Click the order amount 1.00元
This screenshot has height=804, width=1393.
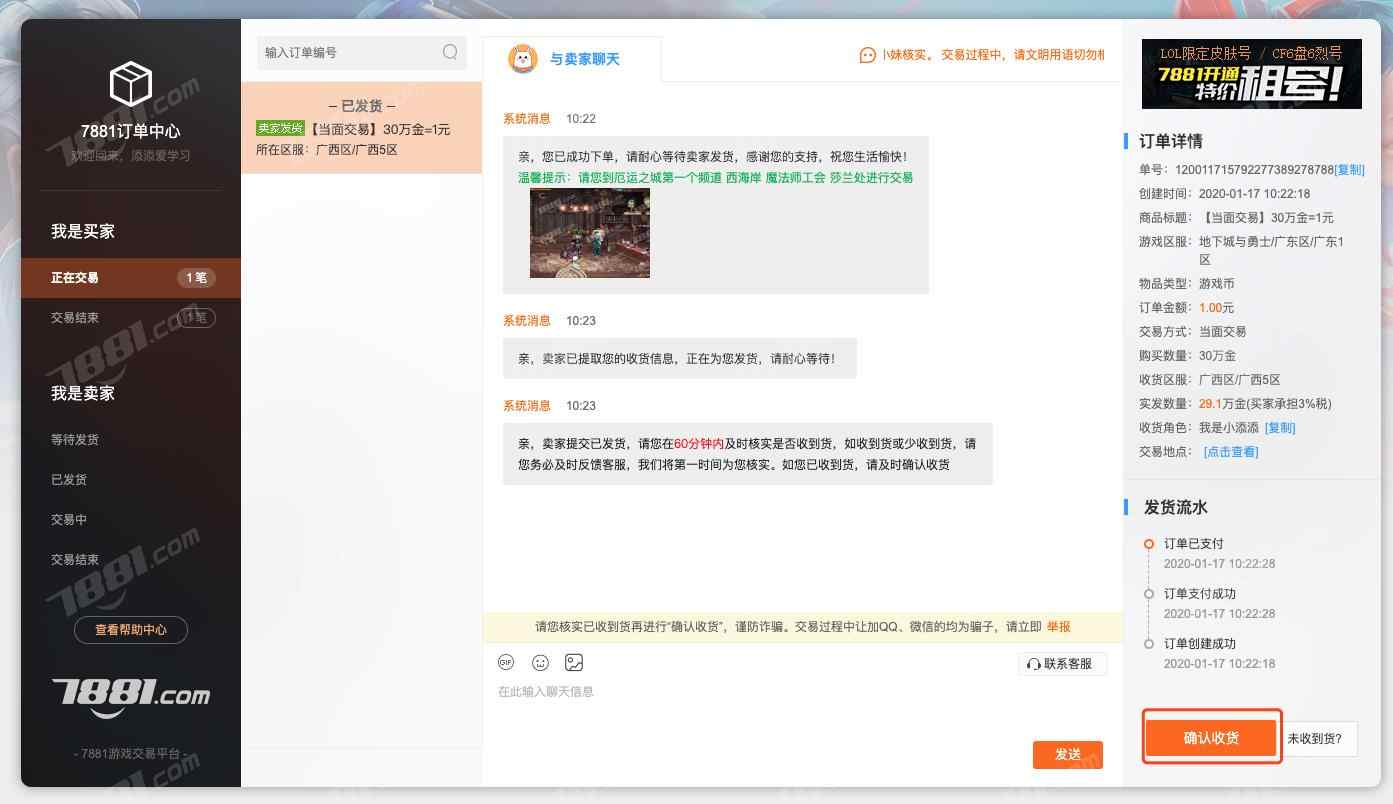1217,308
